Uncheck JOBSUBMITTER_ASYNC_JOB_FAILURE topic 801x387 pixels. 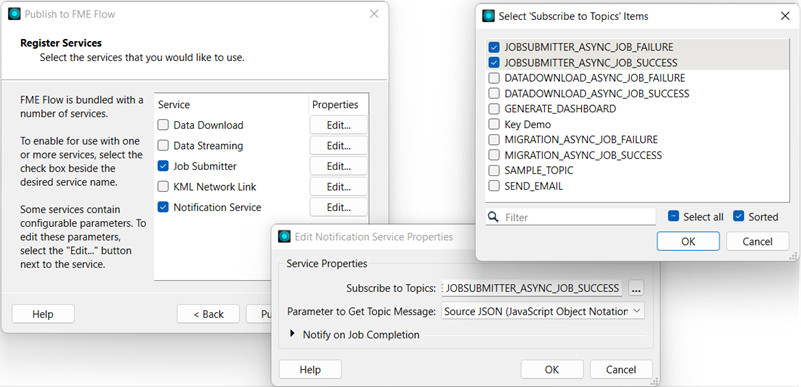coord(493,47)
